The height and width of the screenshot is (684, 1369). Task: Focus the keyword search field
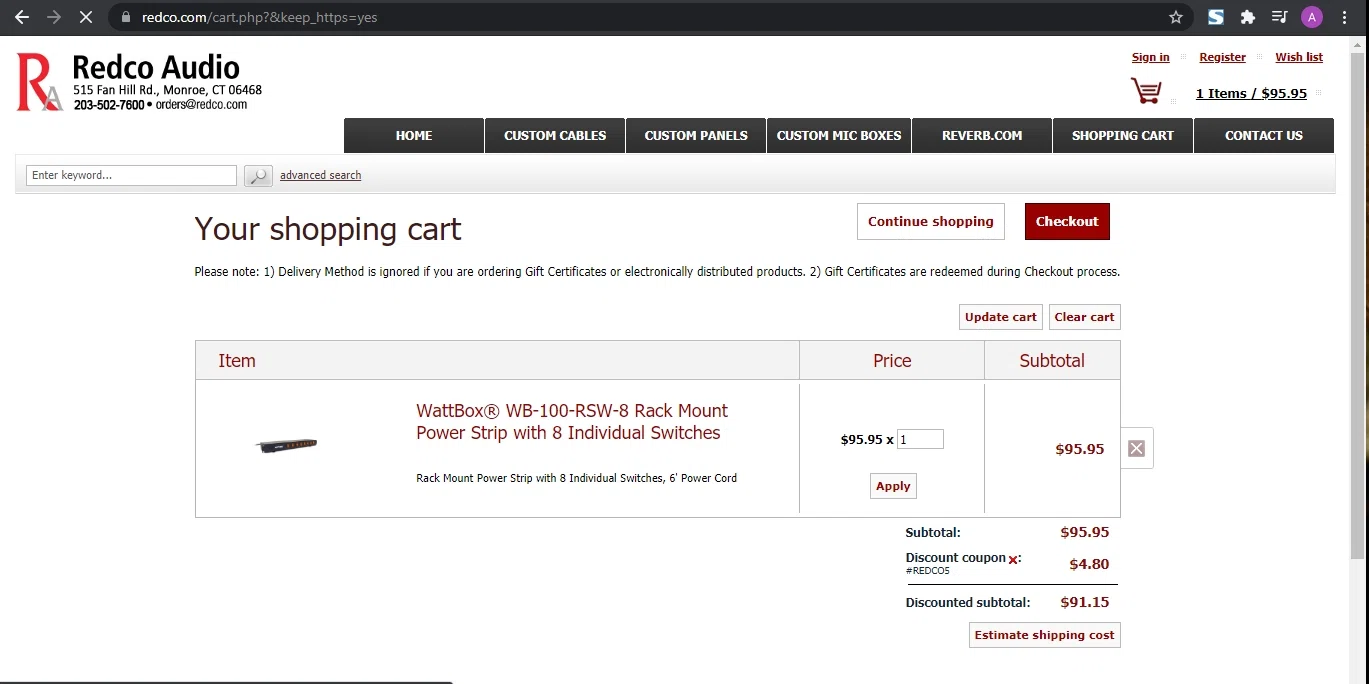[131, 175]
